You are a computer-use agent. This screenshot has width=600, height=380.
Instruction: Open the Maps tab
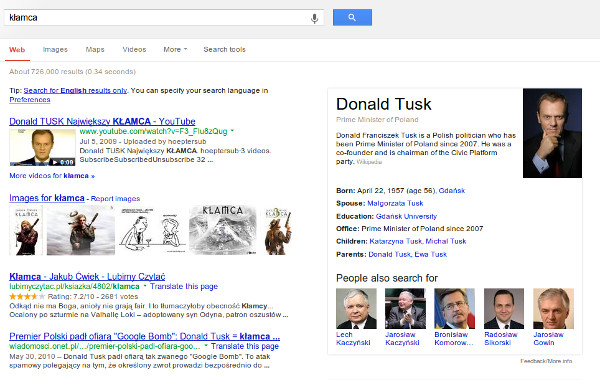[x=95, y=49]
